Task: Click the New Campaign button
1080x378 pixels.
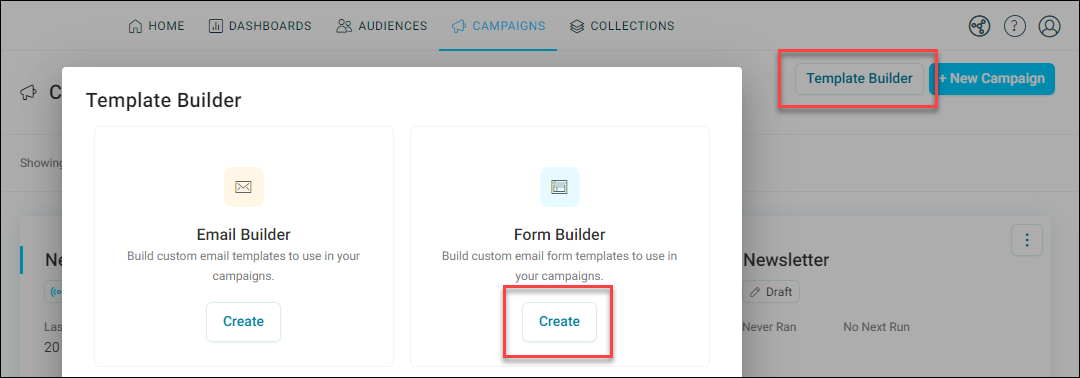Action: click(x=992, y=78)
